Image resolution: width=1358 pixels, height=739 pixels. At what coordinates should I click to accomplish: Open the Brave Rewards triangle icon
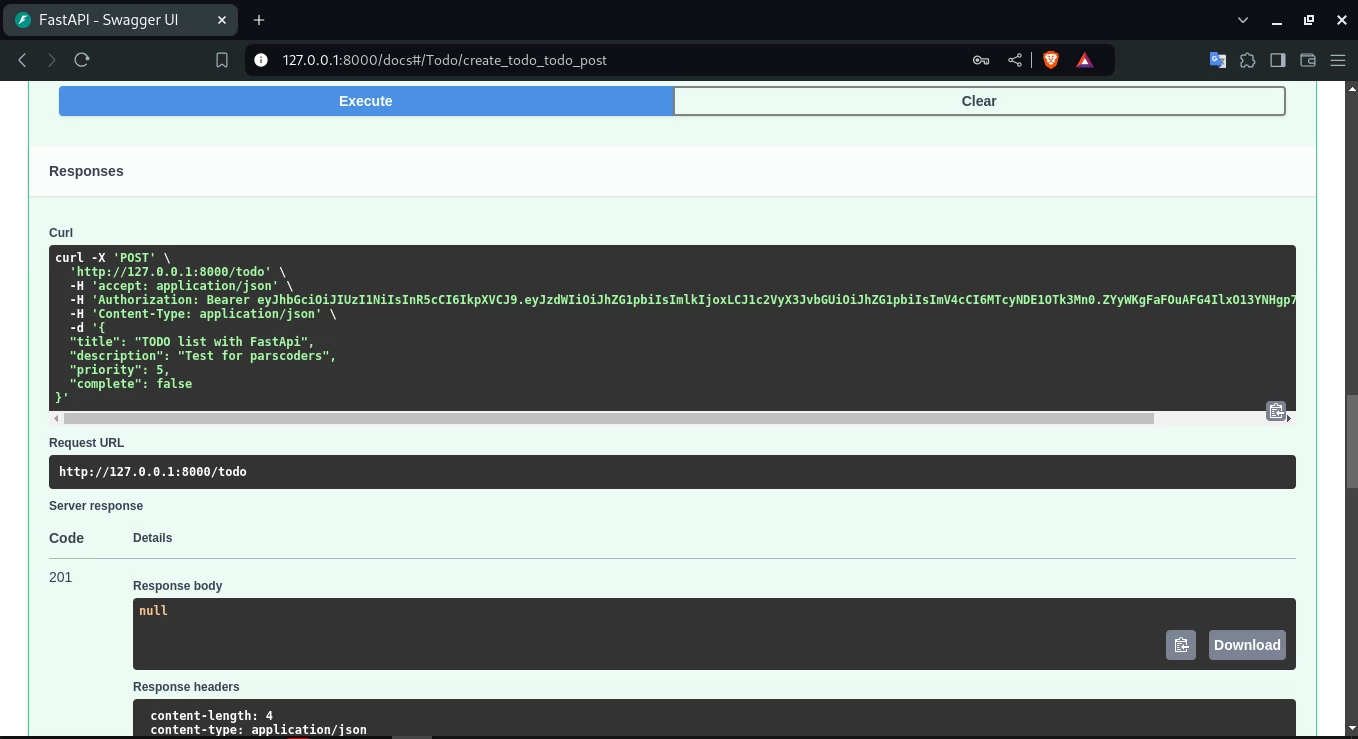click(1084, 60)
